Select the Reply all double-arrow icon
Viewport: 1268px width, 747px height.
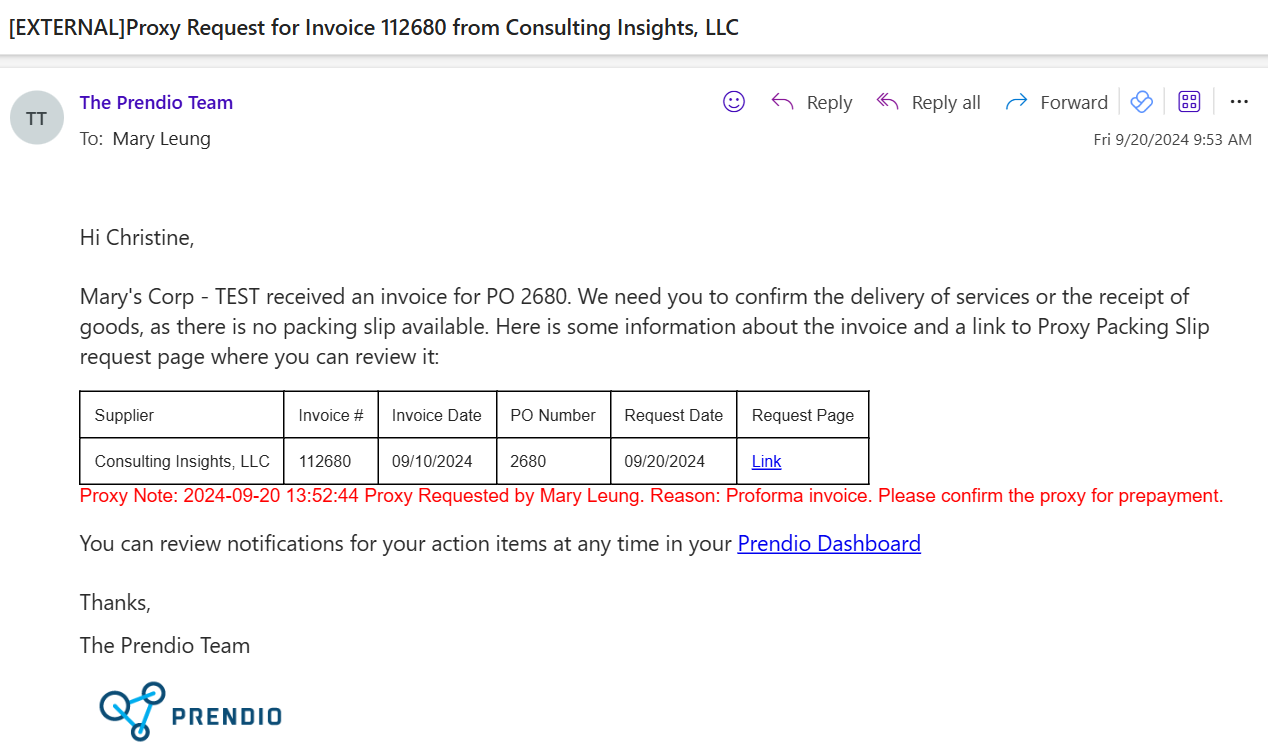pyautogui.click(x=886, y=101)
